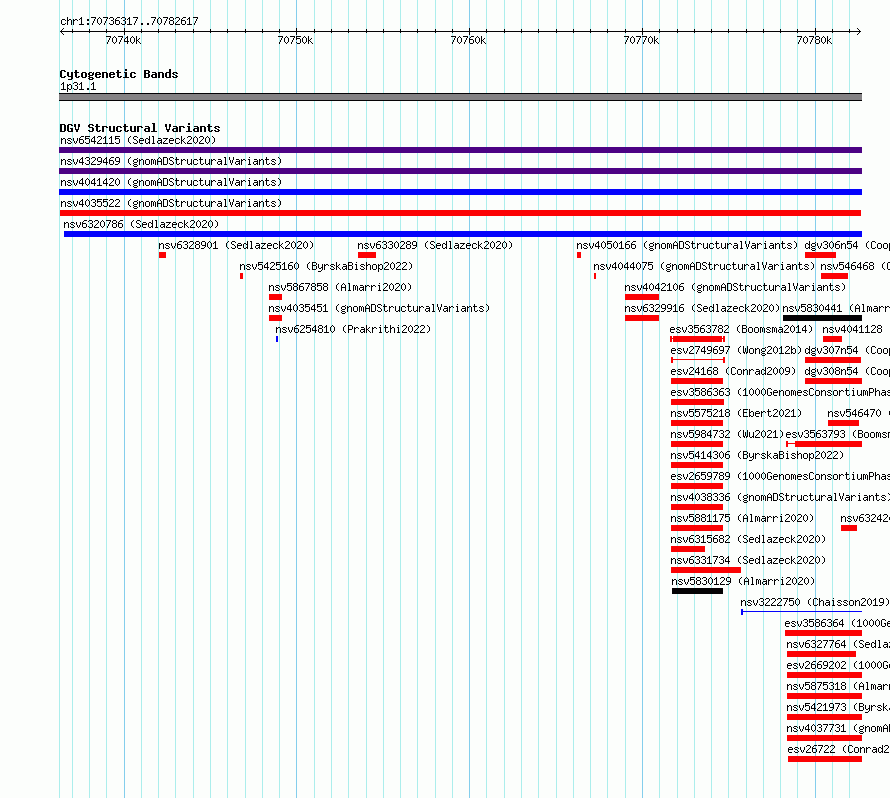This screenshot has height=798, width=890.
Task: Click the nsv5575218 (Ebert2021) label
Action: (736, 413)
